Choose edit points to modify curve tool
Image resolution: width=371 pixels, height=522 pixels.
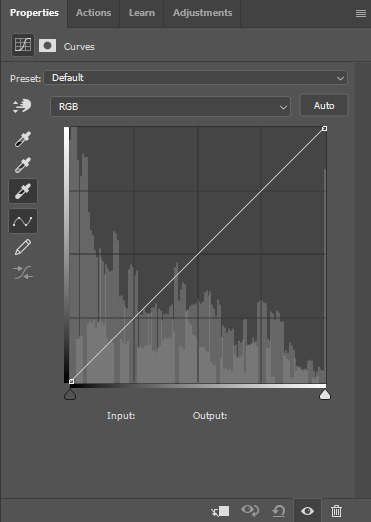click(x=23, y=221)
